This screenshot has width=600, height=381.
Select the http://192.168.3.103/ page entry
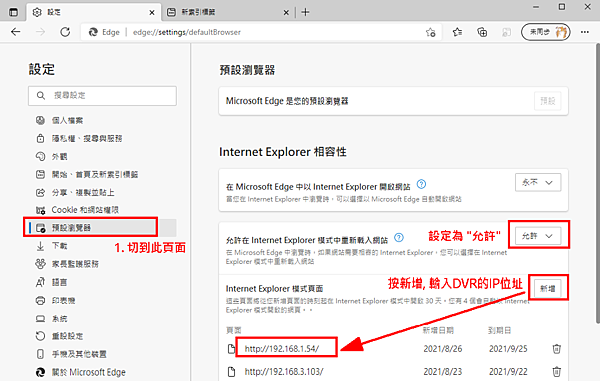tap(284, 371)
